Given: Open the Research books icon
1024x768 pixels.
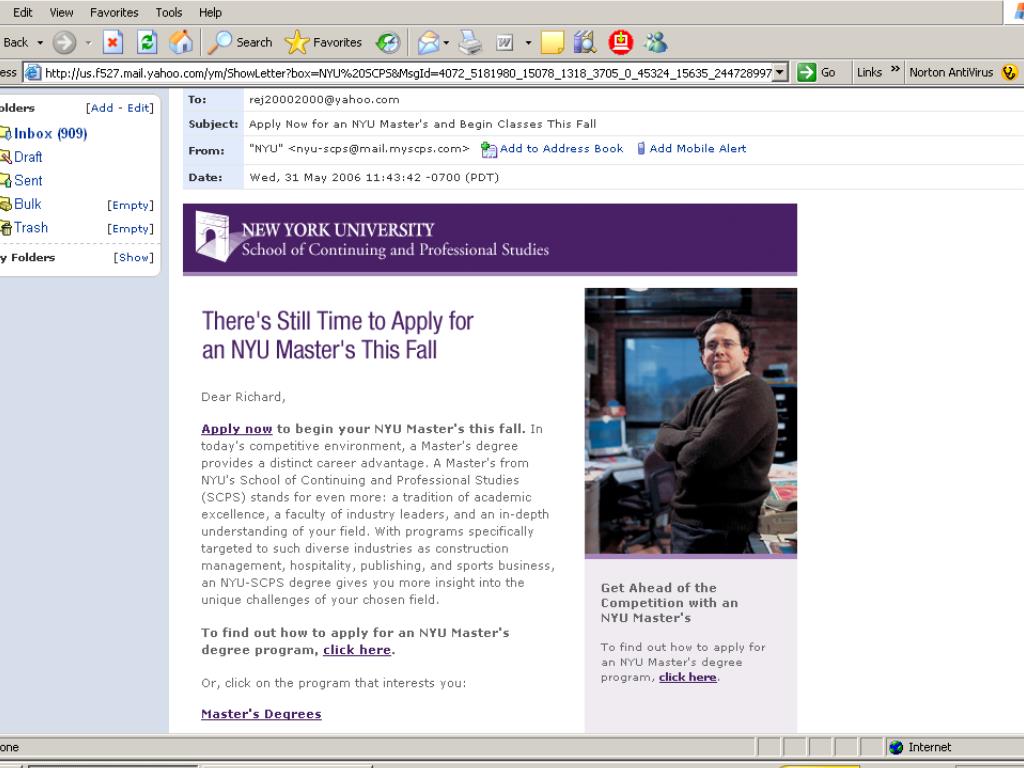Looking at the screenshot, I should (585, 43).
